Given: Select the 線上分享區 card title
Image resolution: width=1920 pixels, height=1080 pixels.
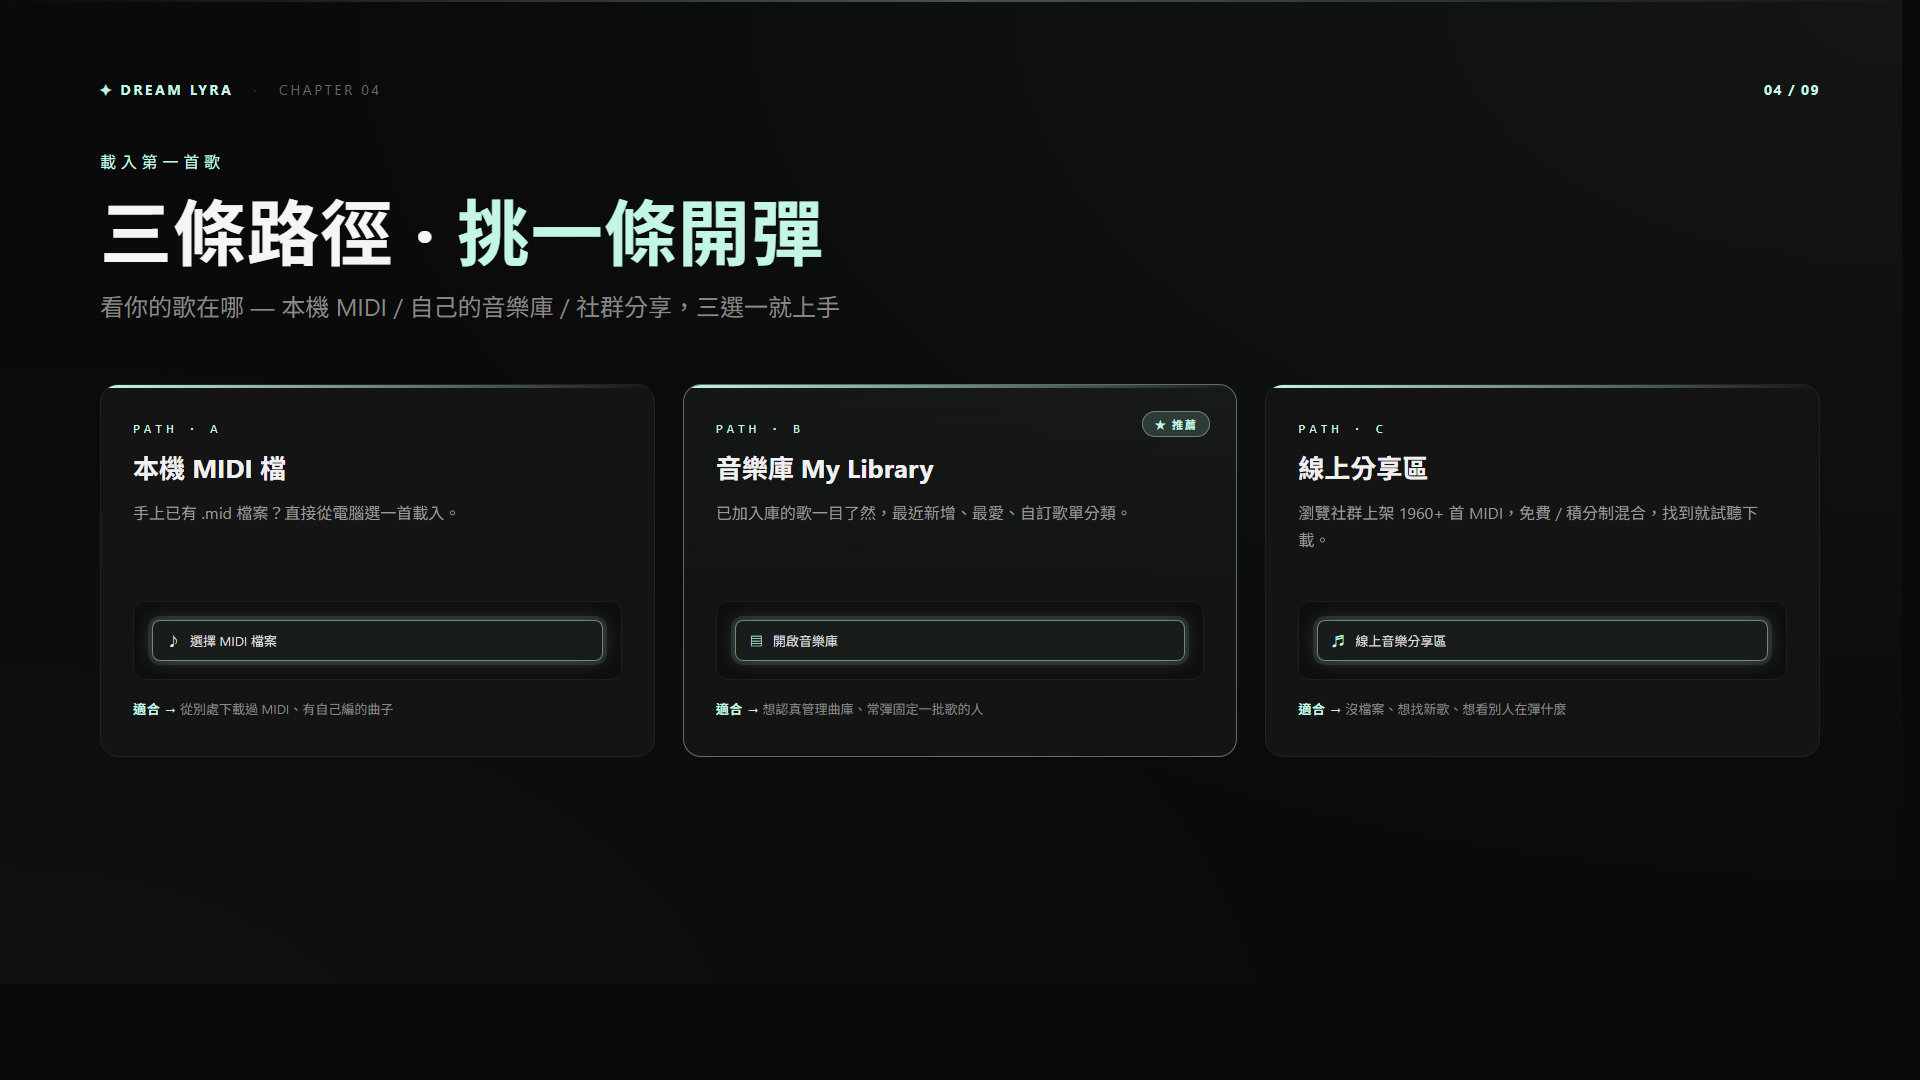Looking at the screenshot, I should pos(1362,469).
